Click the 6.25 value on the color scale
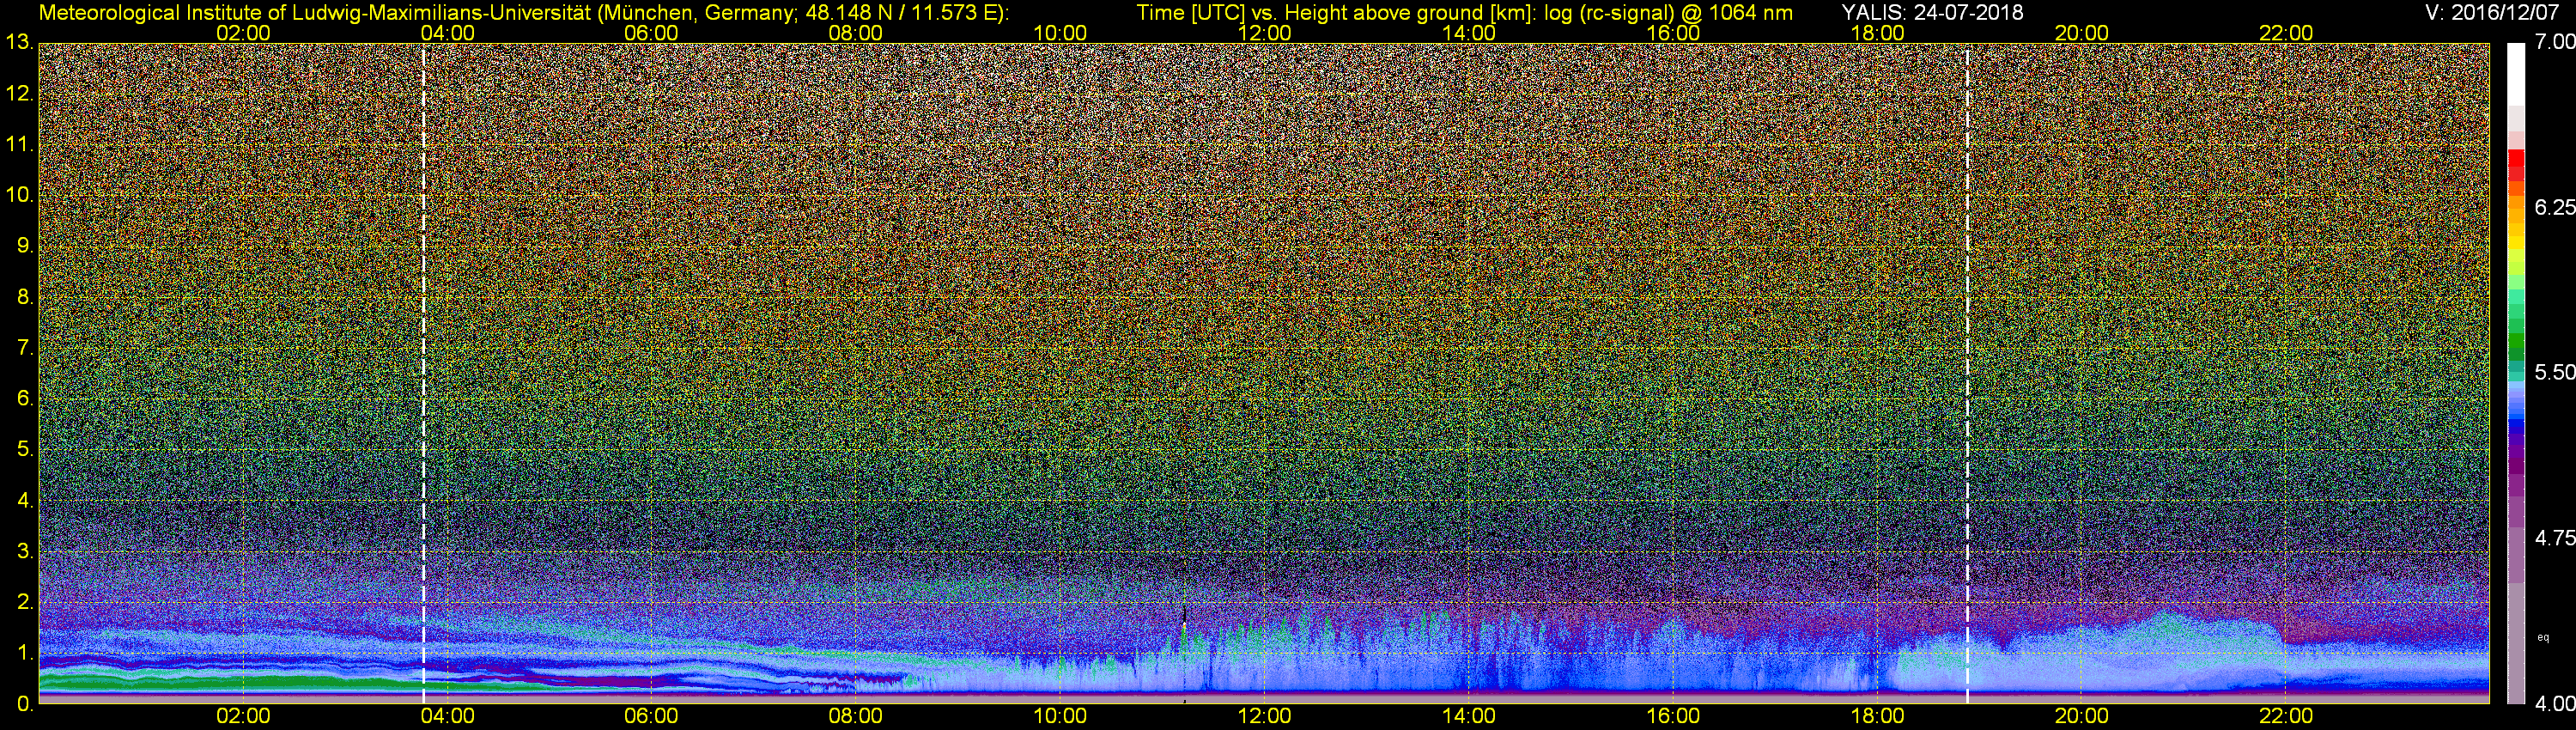 coord(2555,207)
